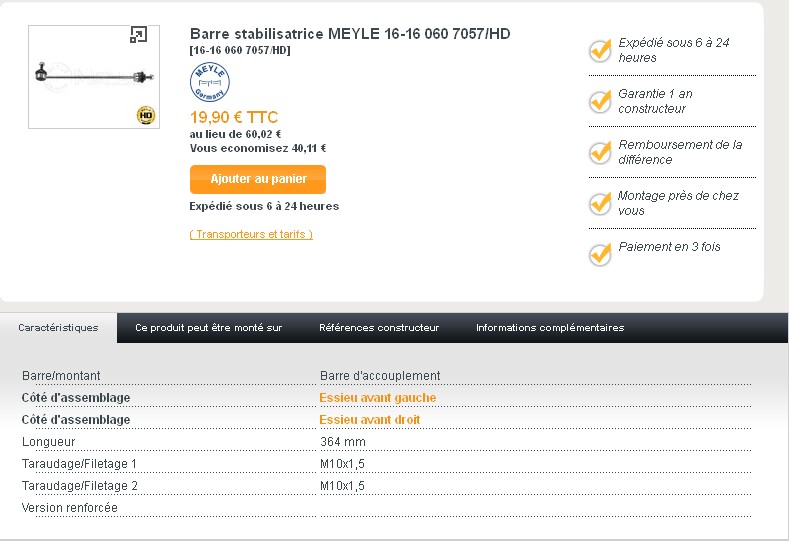Switch to Ce produit peut être monté sur tab
The image size is (789, 541).
click(209, 328)
